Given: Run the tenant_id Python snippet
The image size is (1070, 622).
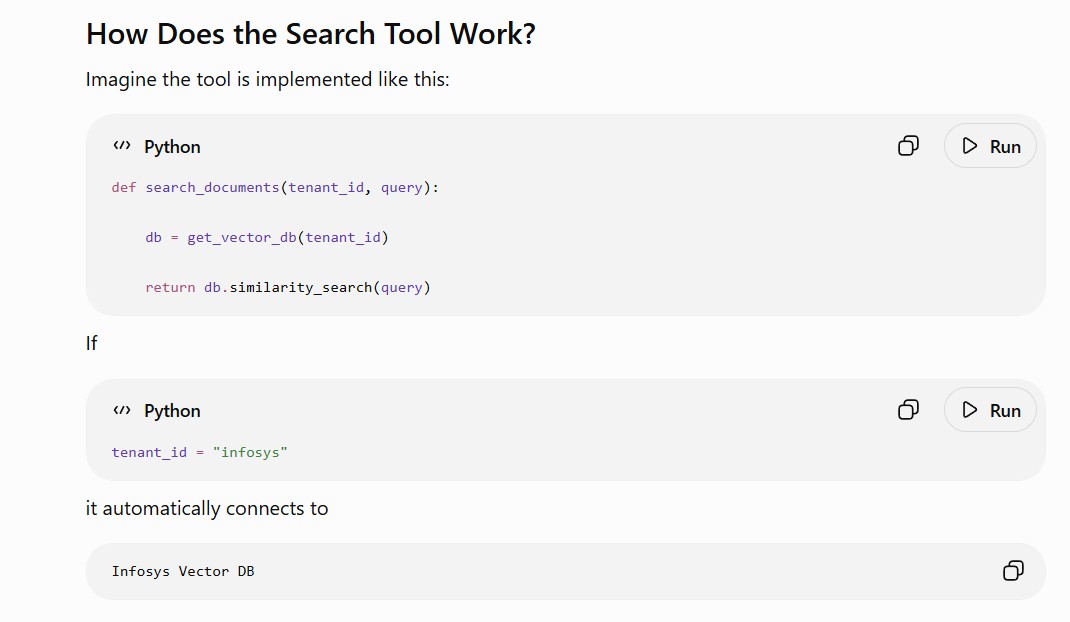Looking at the screenshot, I should pyautogui.click(x=990, y=410).
